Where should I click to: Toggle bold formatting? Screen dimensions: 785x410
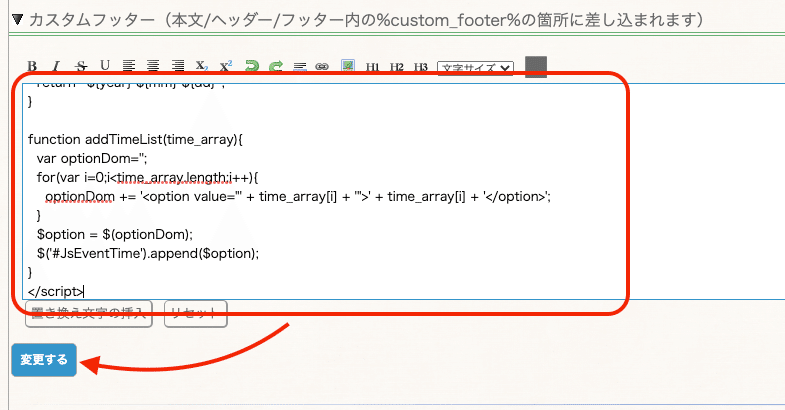32,66
